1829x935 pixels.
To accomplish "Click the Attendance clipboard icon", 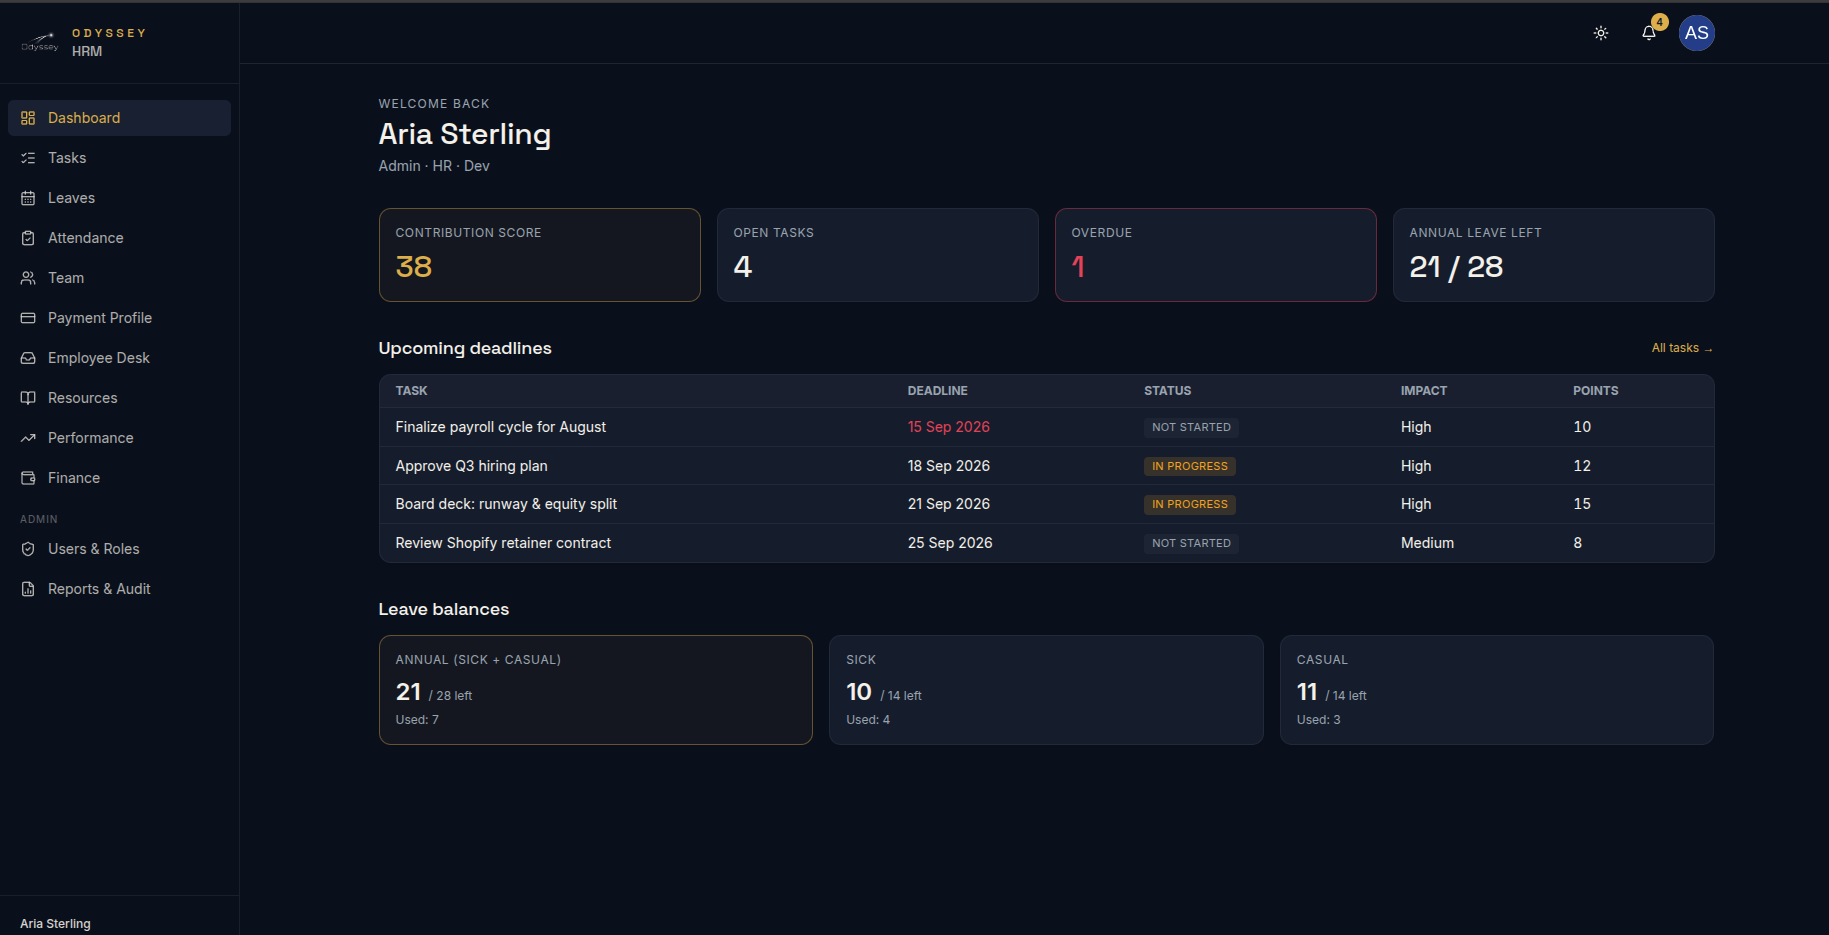I will (28, 238).
